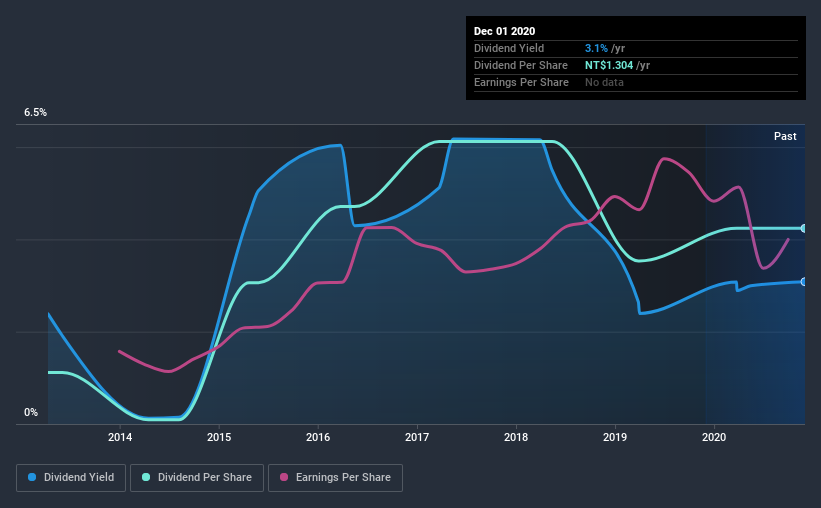Click the 3.1% dividend yield value
Image resolution: width=821 pixels, height=508 pixels.
(x=596, y=48)
